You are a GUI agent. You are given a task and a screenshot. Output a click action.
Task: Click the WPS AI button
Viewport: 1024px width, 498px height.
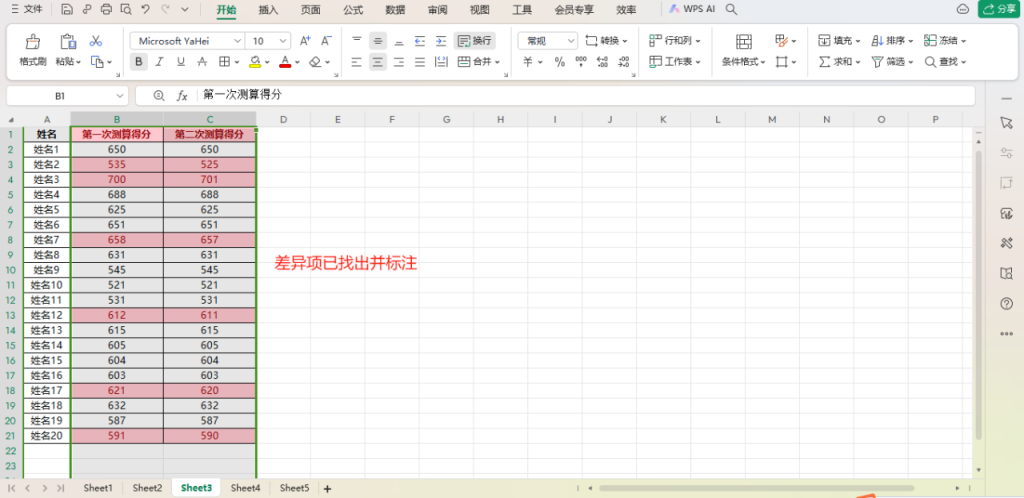691,9
